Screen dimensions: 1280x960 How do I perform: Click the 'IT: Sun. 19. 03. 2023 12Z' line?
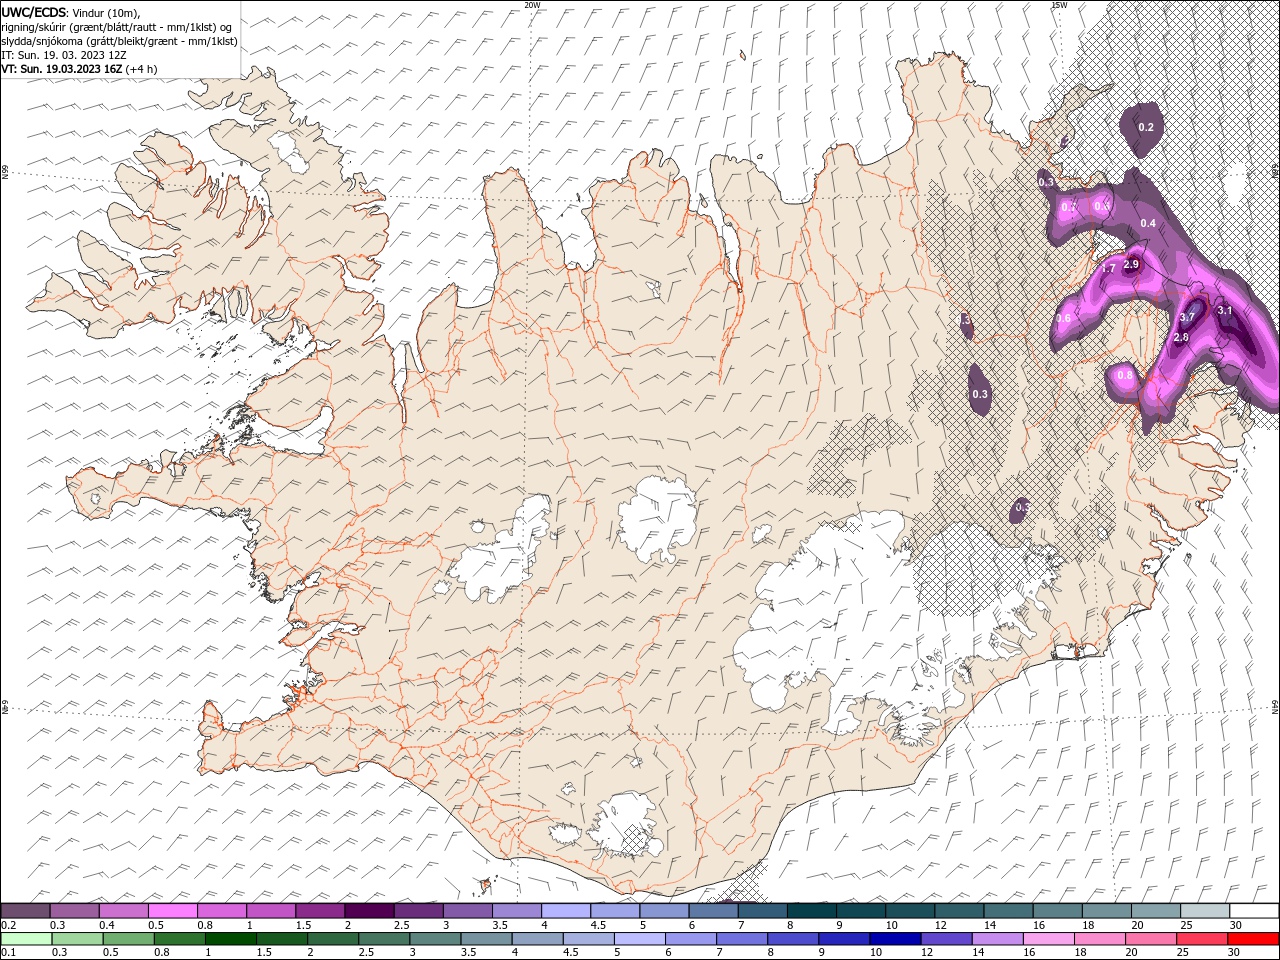pos(65,55)
